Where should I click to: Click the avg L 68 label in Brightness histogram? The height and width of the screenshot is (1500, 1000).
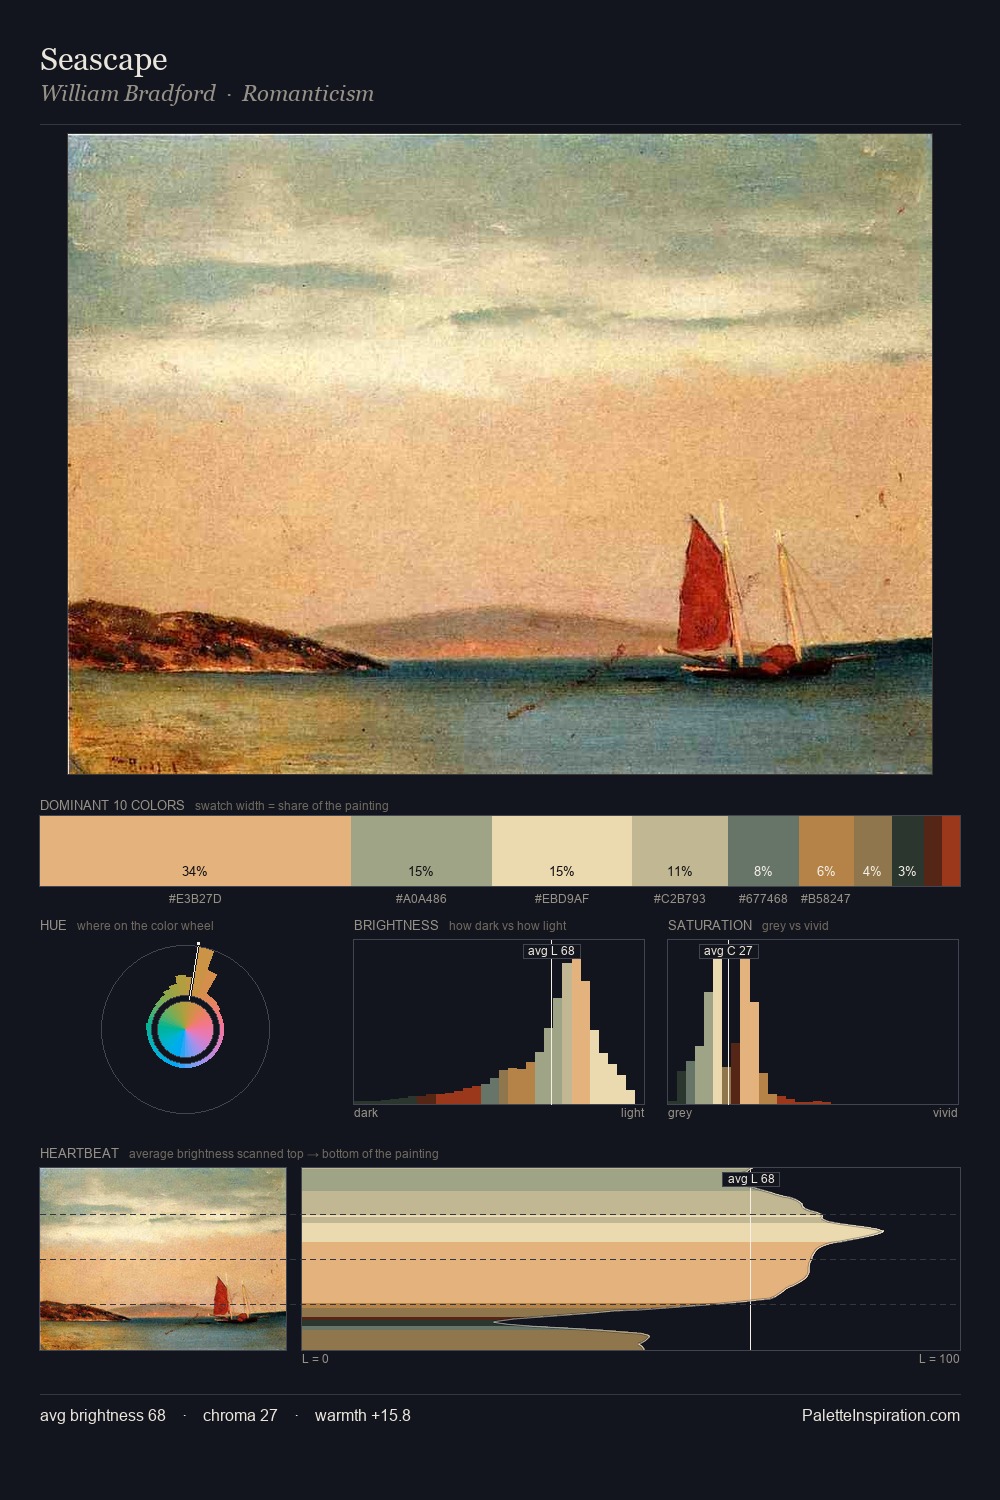pos(552,951)
